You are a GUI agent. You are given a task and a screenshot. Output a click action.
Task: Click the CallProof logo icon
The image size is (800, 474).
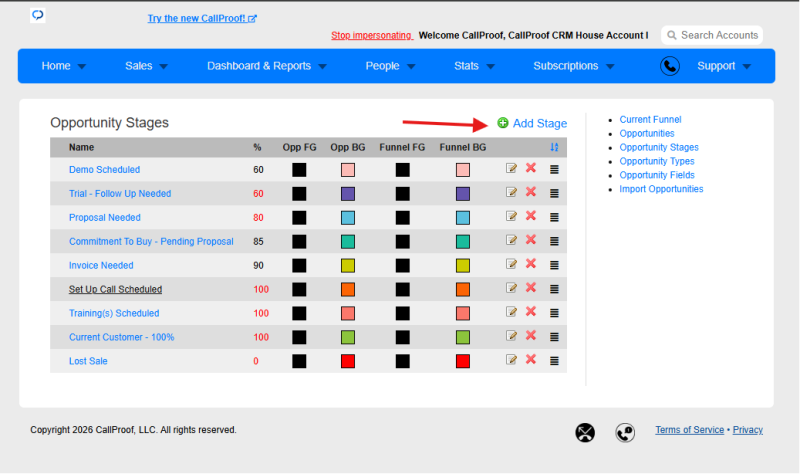pyautogui.click(x=38, y=15)
